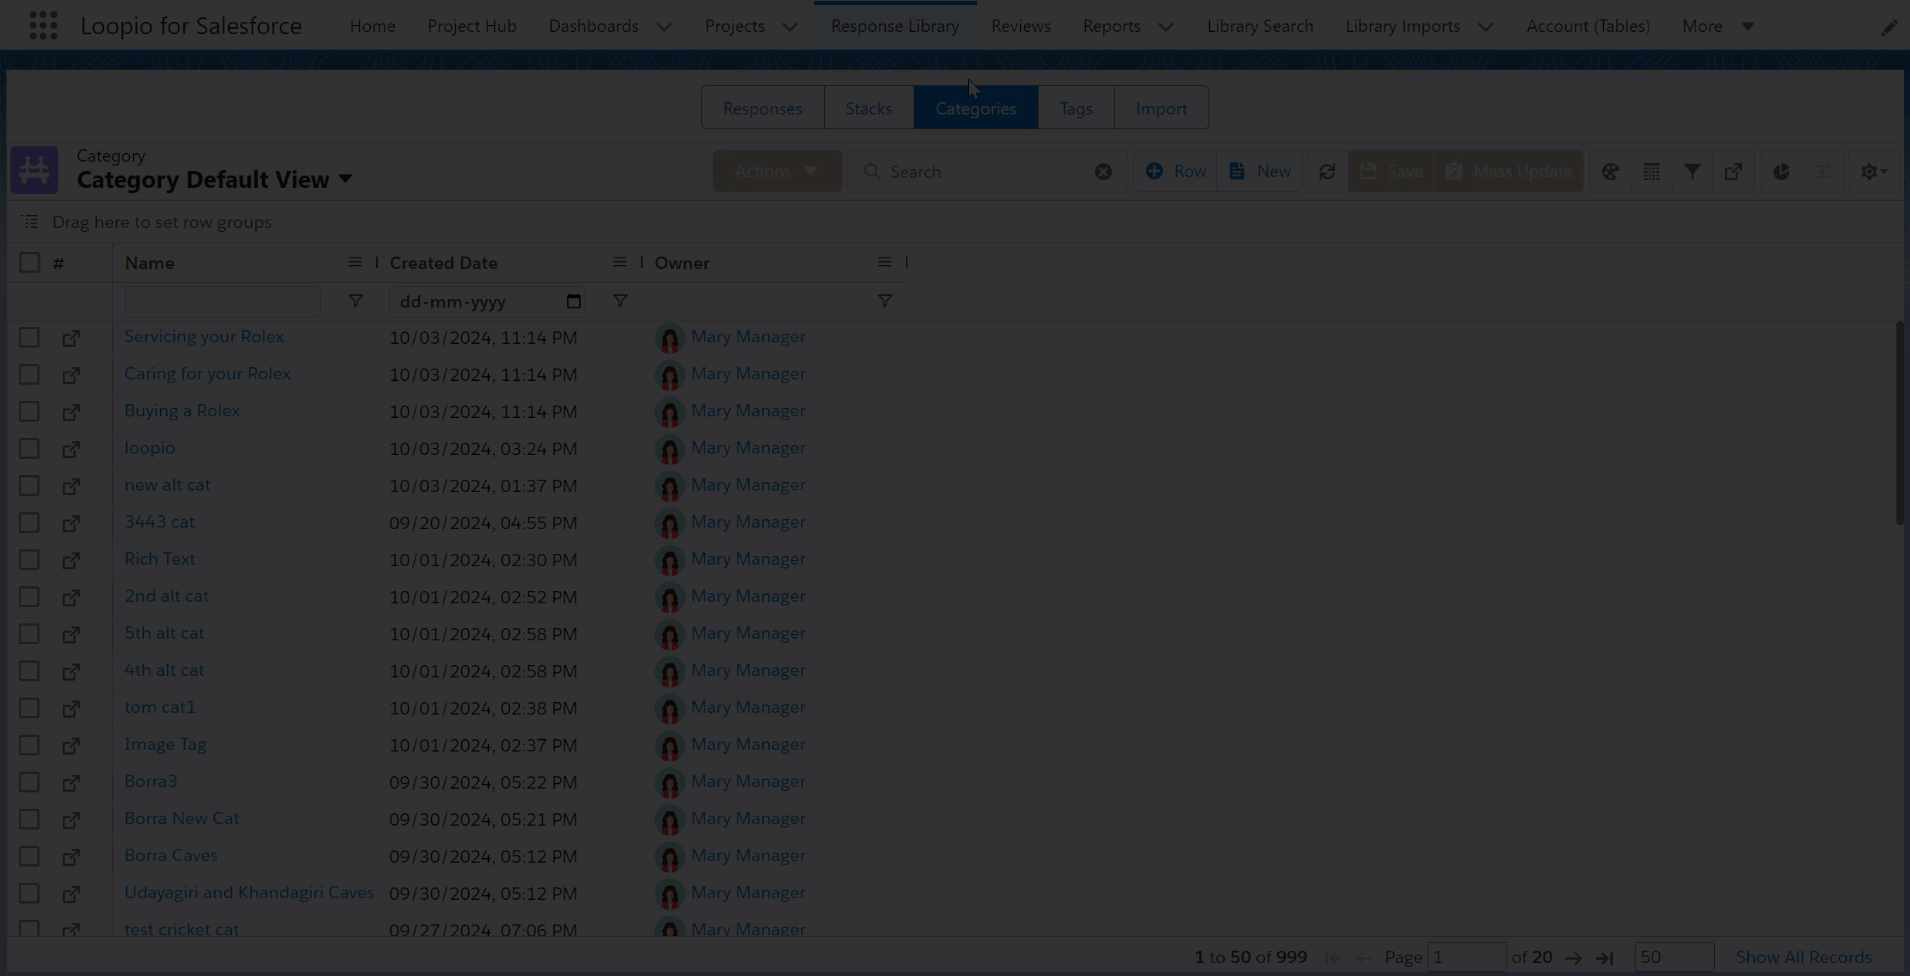Open Mary Manager owner link in 5th alt cat row
Screen dimensions: 1910x976
tap(748, 633)
